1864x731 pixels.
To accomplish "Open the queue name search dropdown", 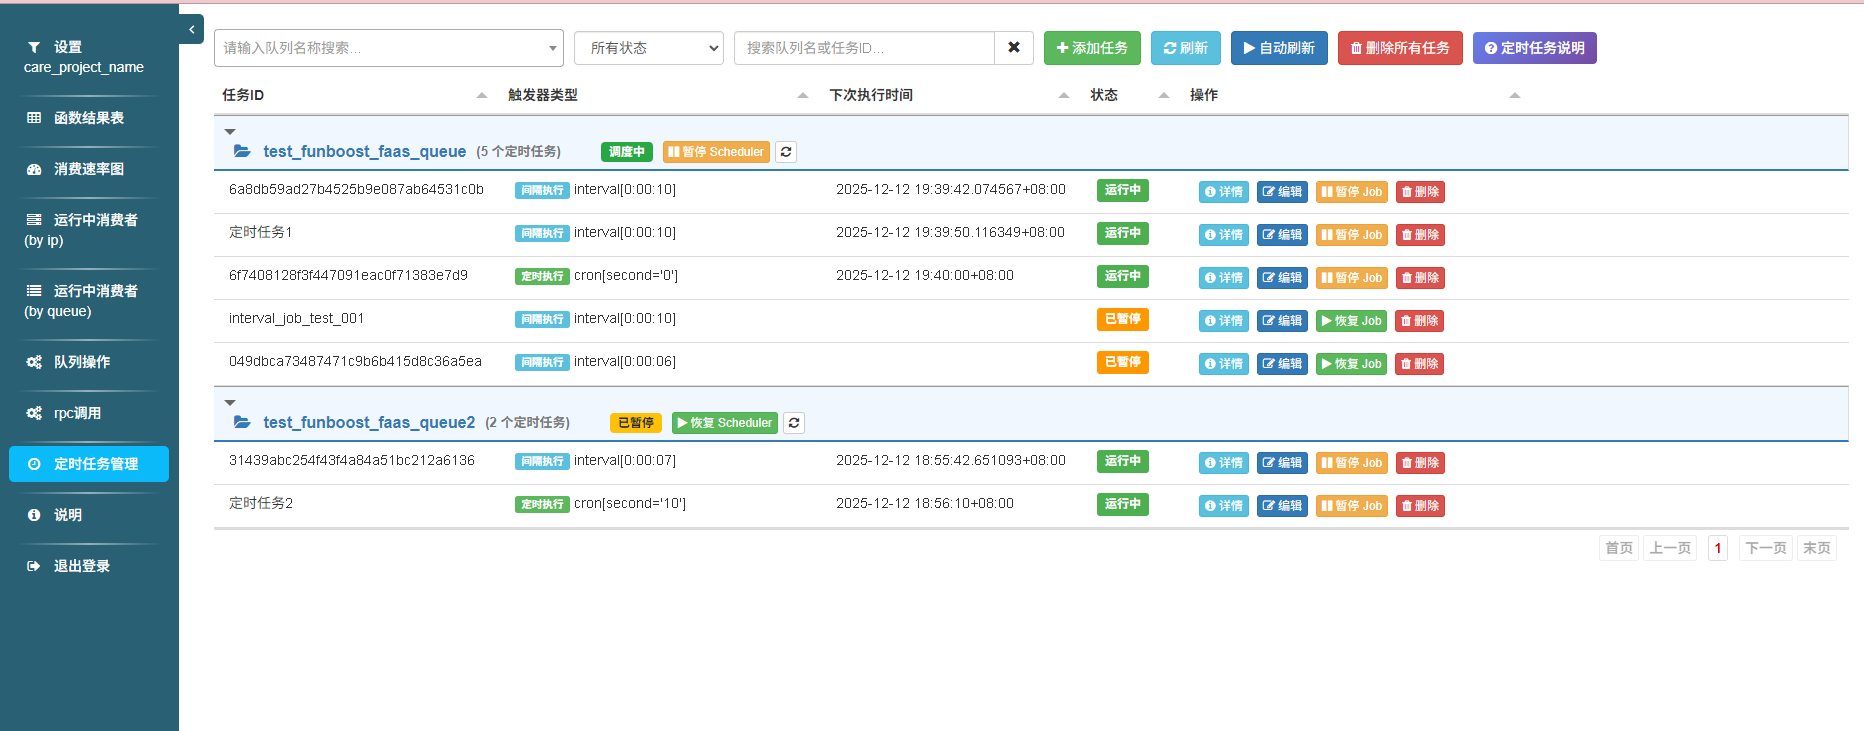I will click(x=389, y=48).
